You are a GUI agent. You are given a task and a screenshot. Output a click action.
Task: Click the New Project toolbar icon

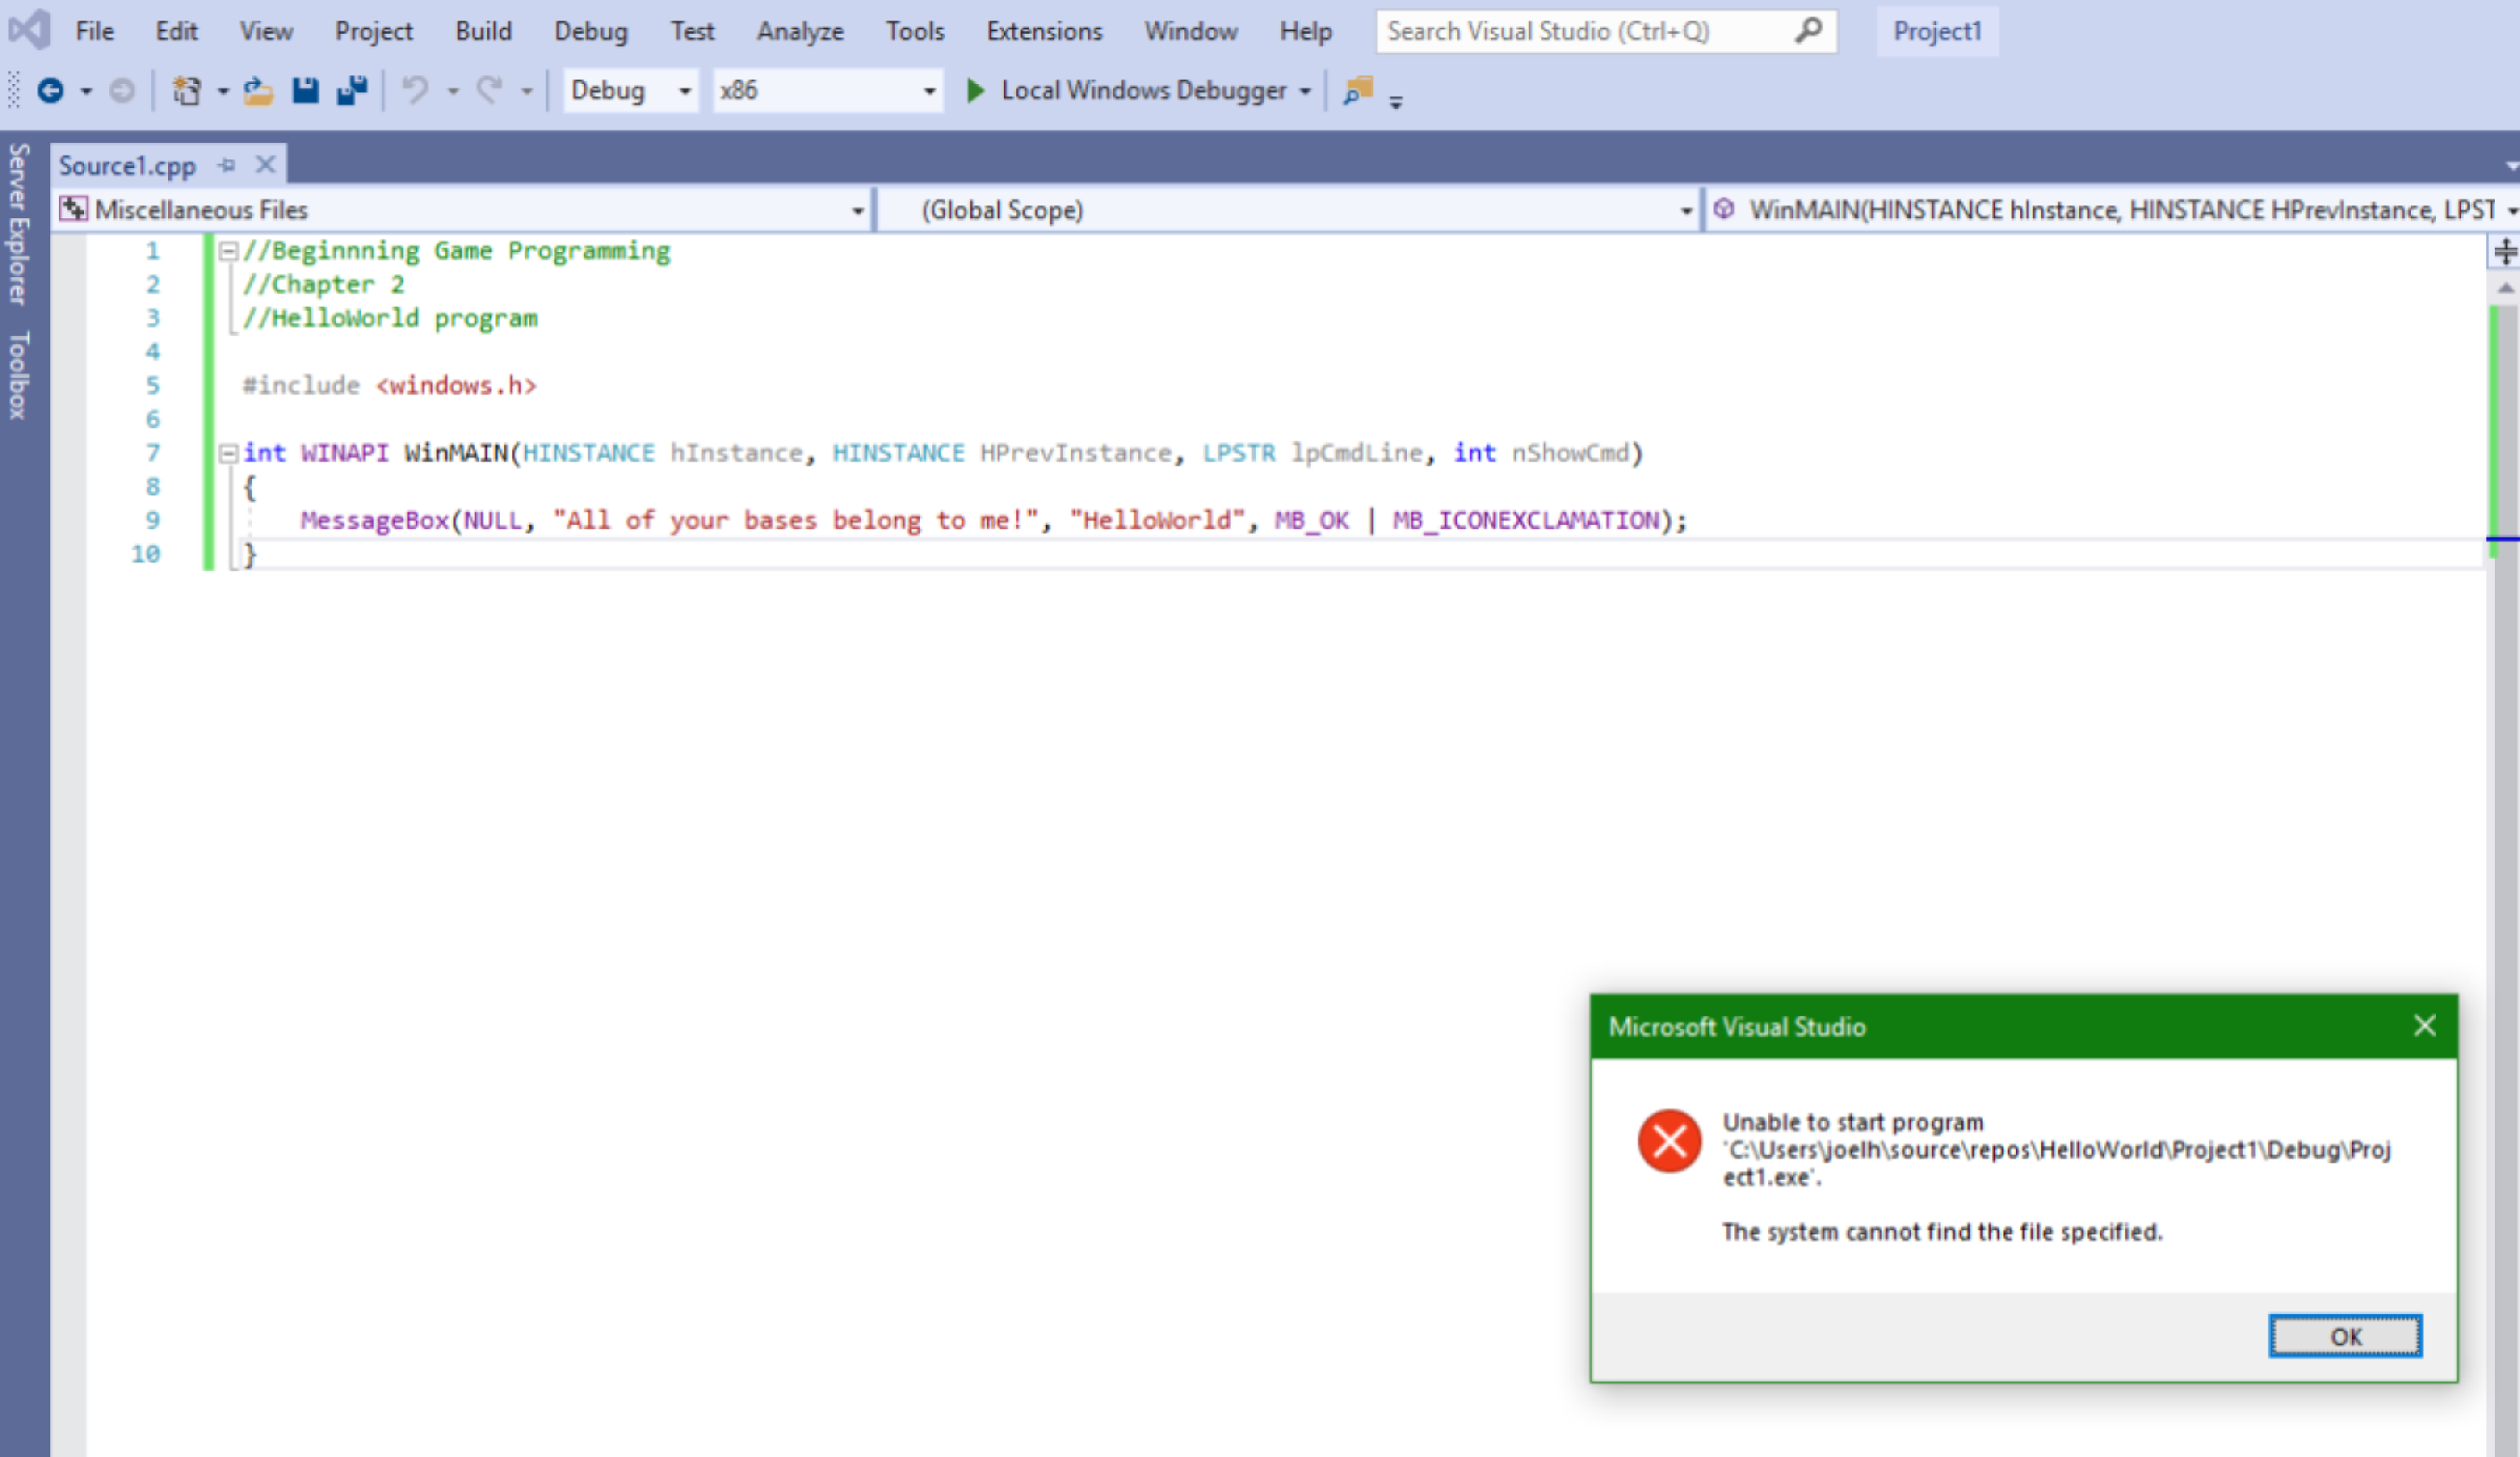pyautogui.click(x=186, y=91)
